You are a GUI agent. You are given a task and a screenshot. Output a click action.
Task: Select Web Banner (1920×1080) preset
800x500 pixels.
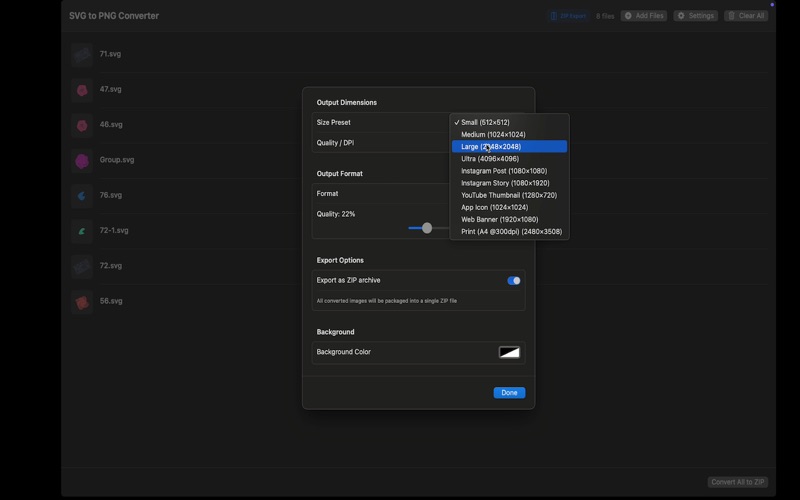click(x=509, y=219)
